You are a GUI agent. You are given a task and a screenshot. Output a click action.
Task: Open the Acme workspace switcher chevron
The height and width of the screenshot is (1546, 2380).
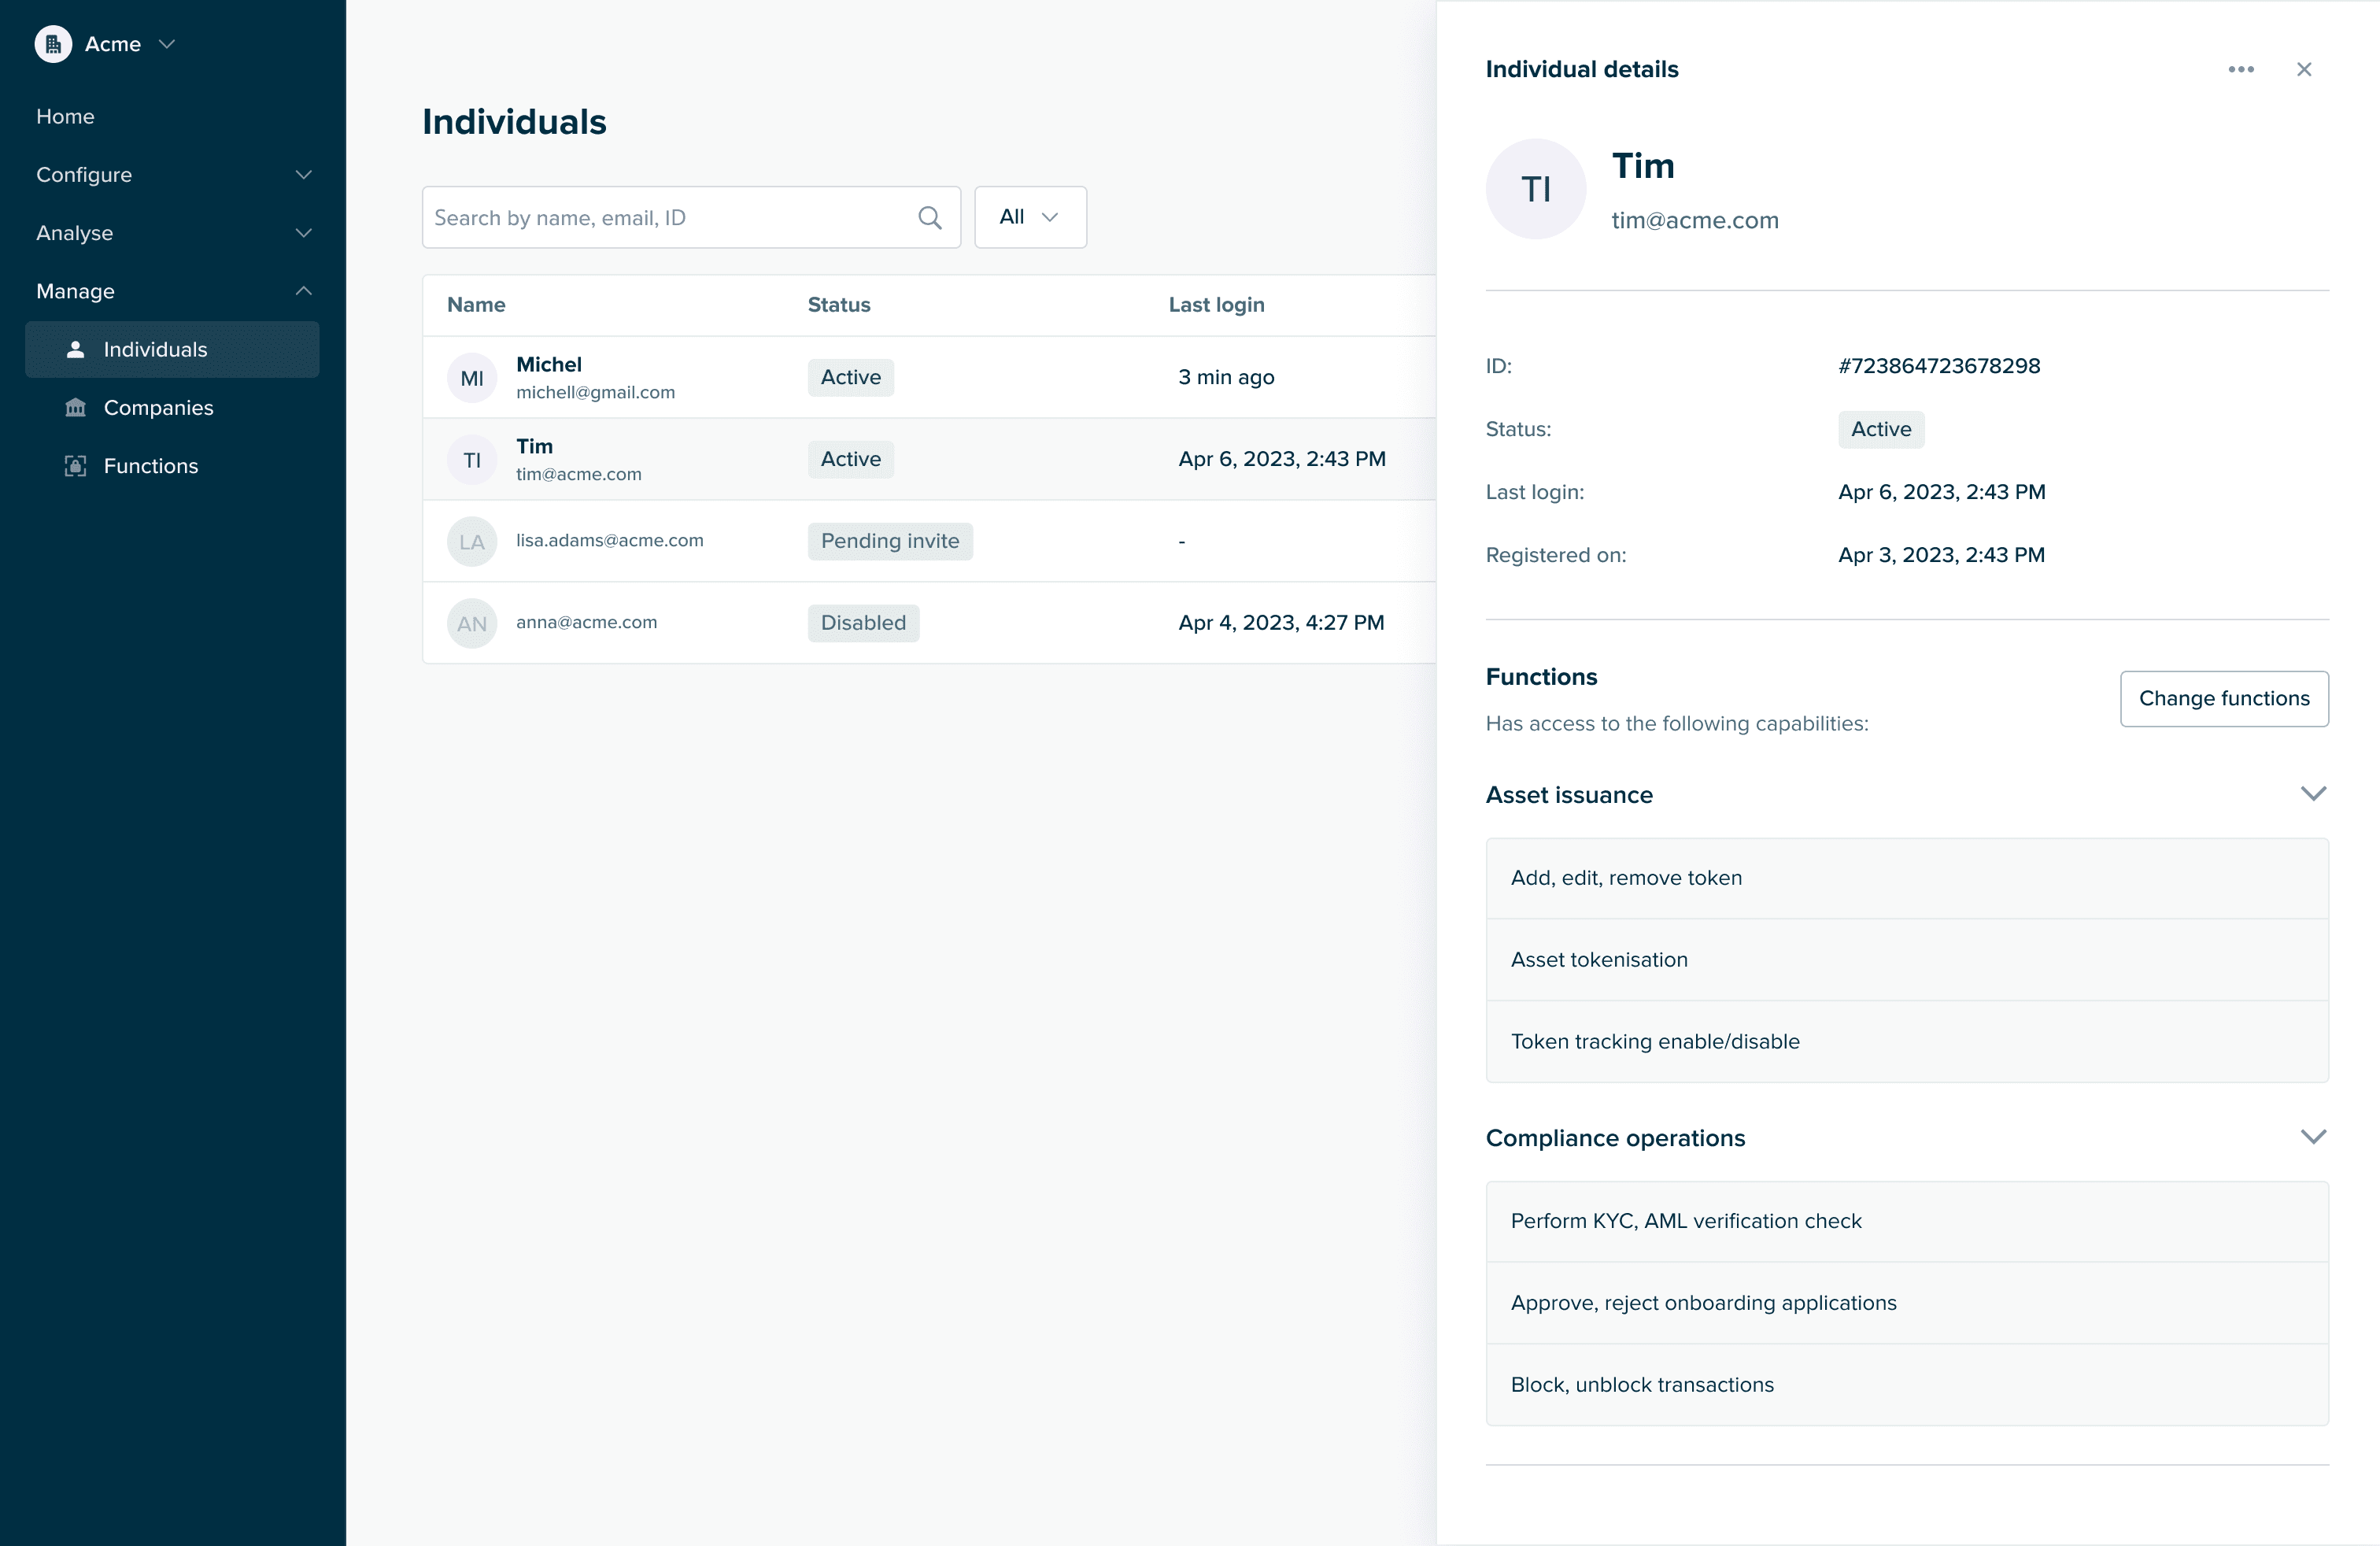click(167, 44)
